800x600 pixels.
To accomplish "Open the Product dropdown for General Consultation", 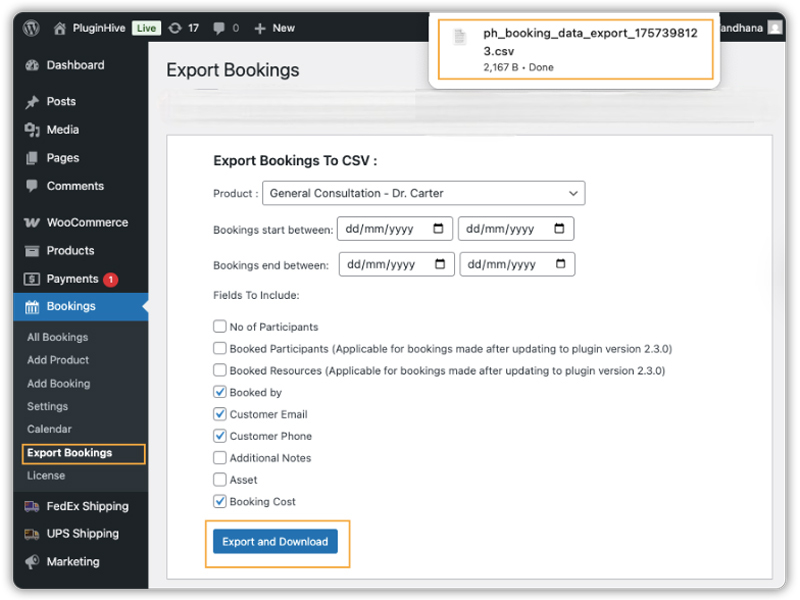I will pyautogui.click(x=422, y=193).
